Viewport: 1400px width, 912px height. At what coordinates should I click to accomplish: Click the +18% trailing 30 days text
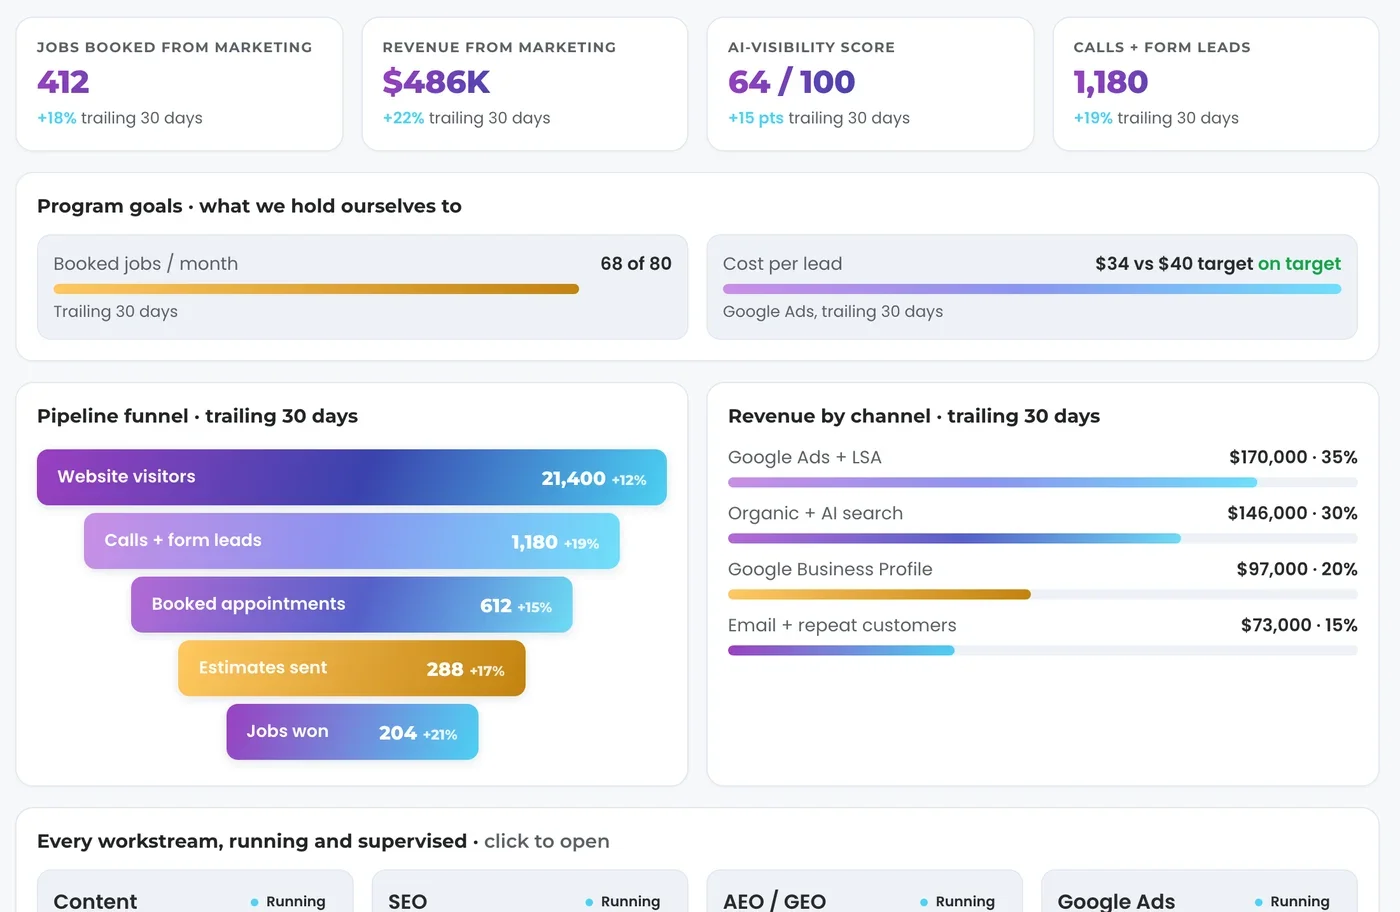120,118
